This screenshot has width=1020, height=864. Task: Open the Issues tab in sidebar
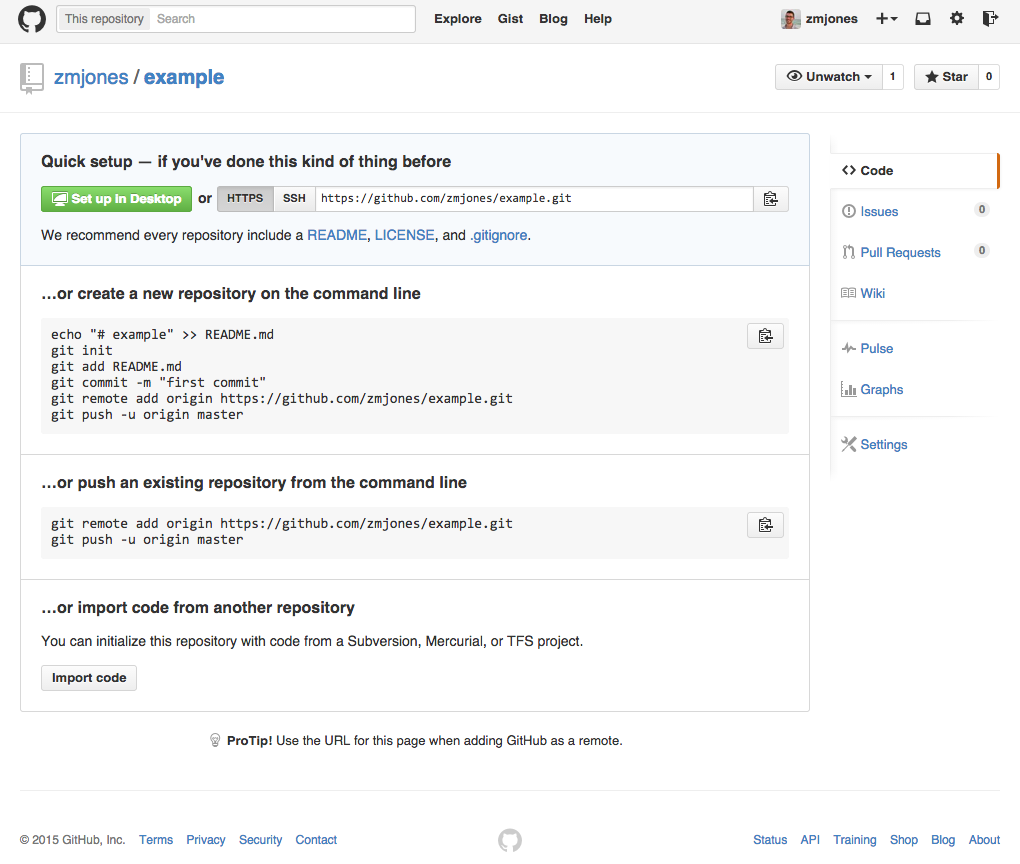879,212
